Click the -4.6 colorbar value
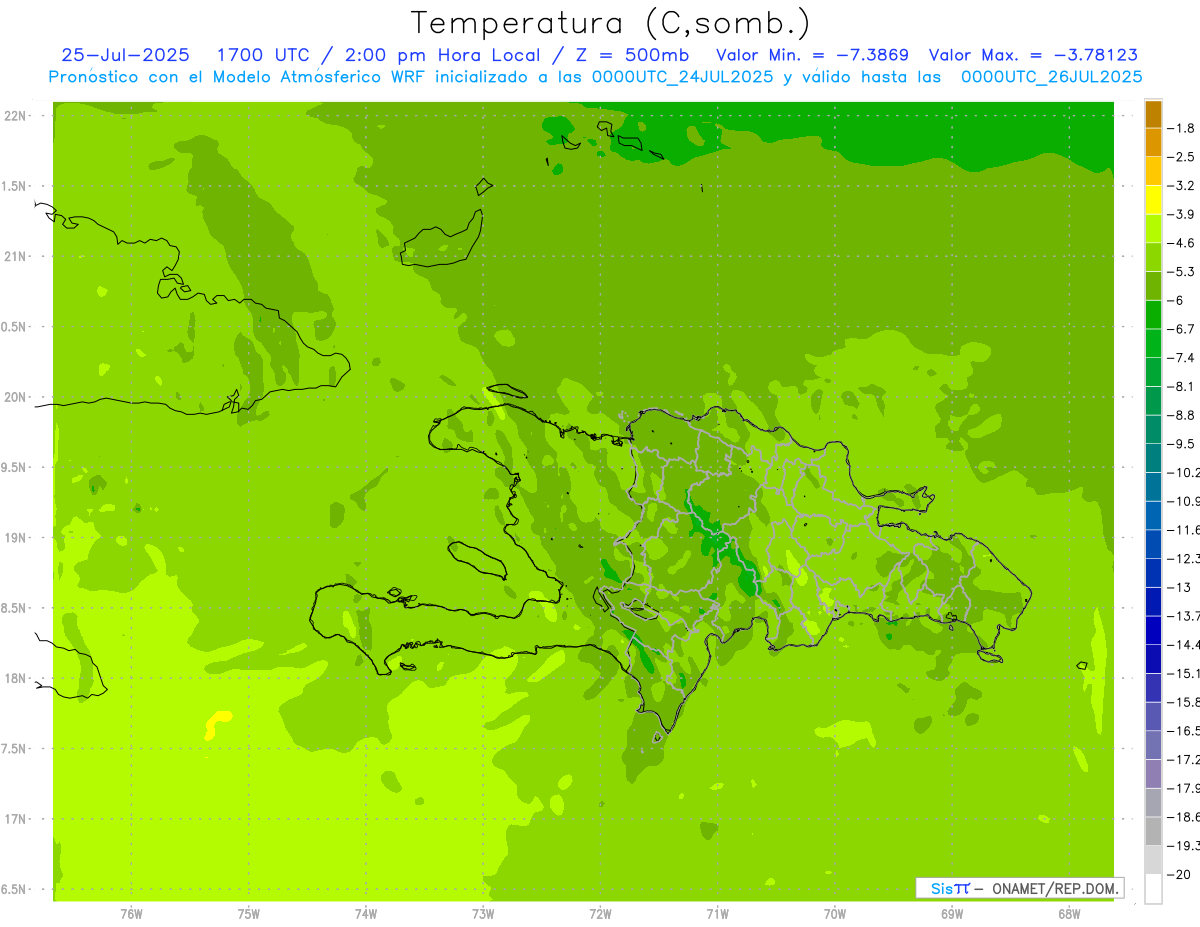Screen dimensions: 1200x927 pos(1181,243)
